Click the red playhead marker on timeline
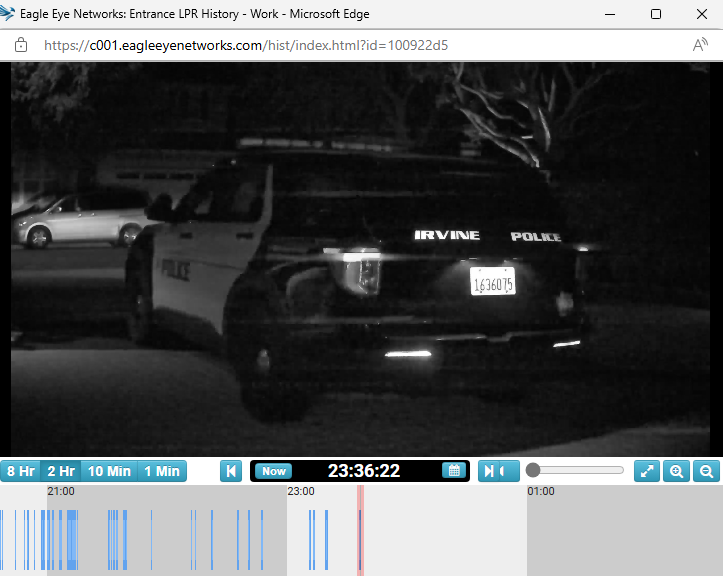 (361, 530)
